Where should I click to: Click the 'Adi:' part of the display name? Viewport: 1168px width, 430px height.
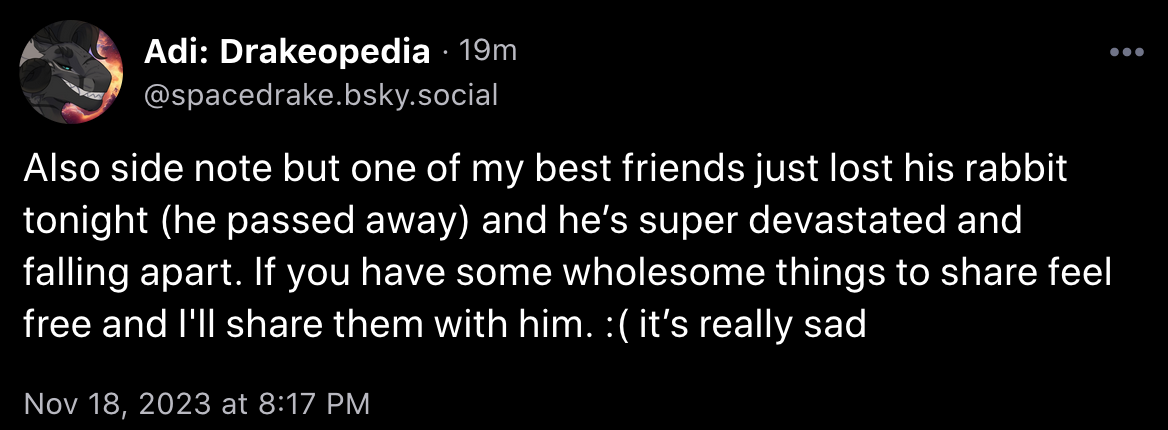tap(173, 51)
